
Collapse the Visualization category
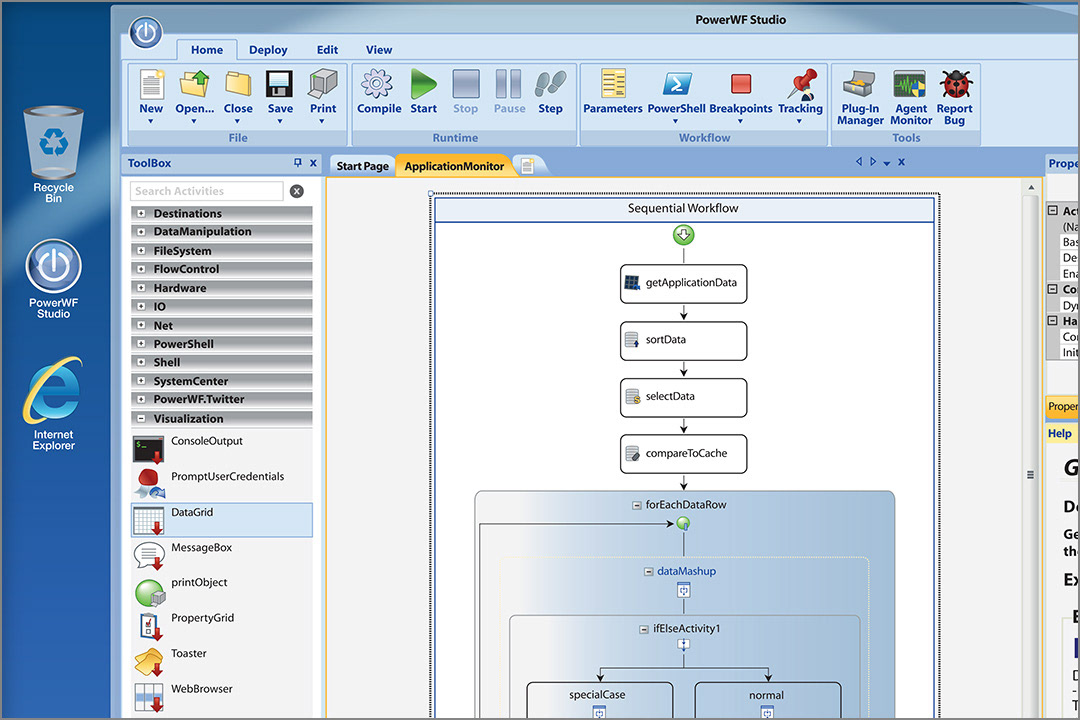141,418
